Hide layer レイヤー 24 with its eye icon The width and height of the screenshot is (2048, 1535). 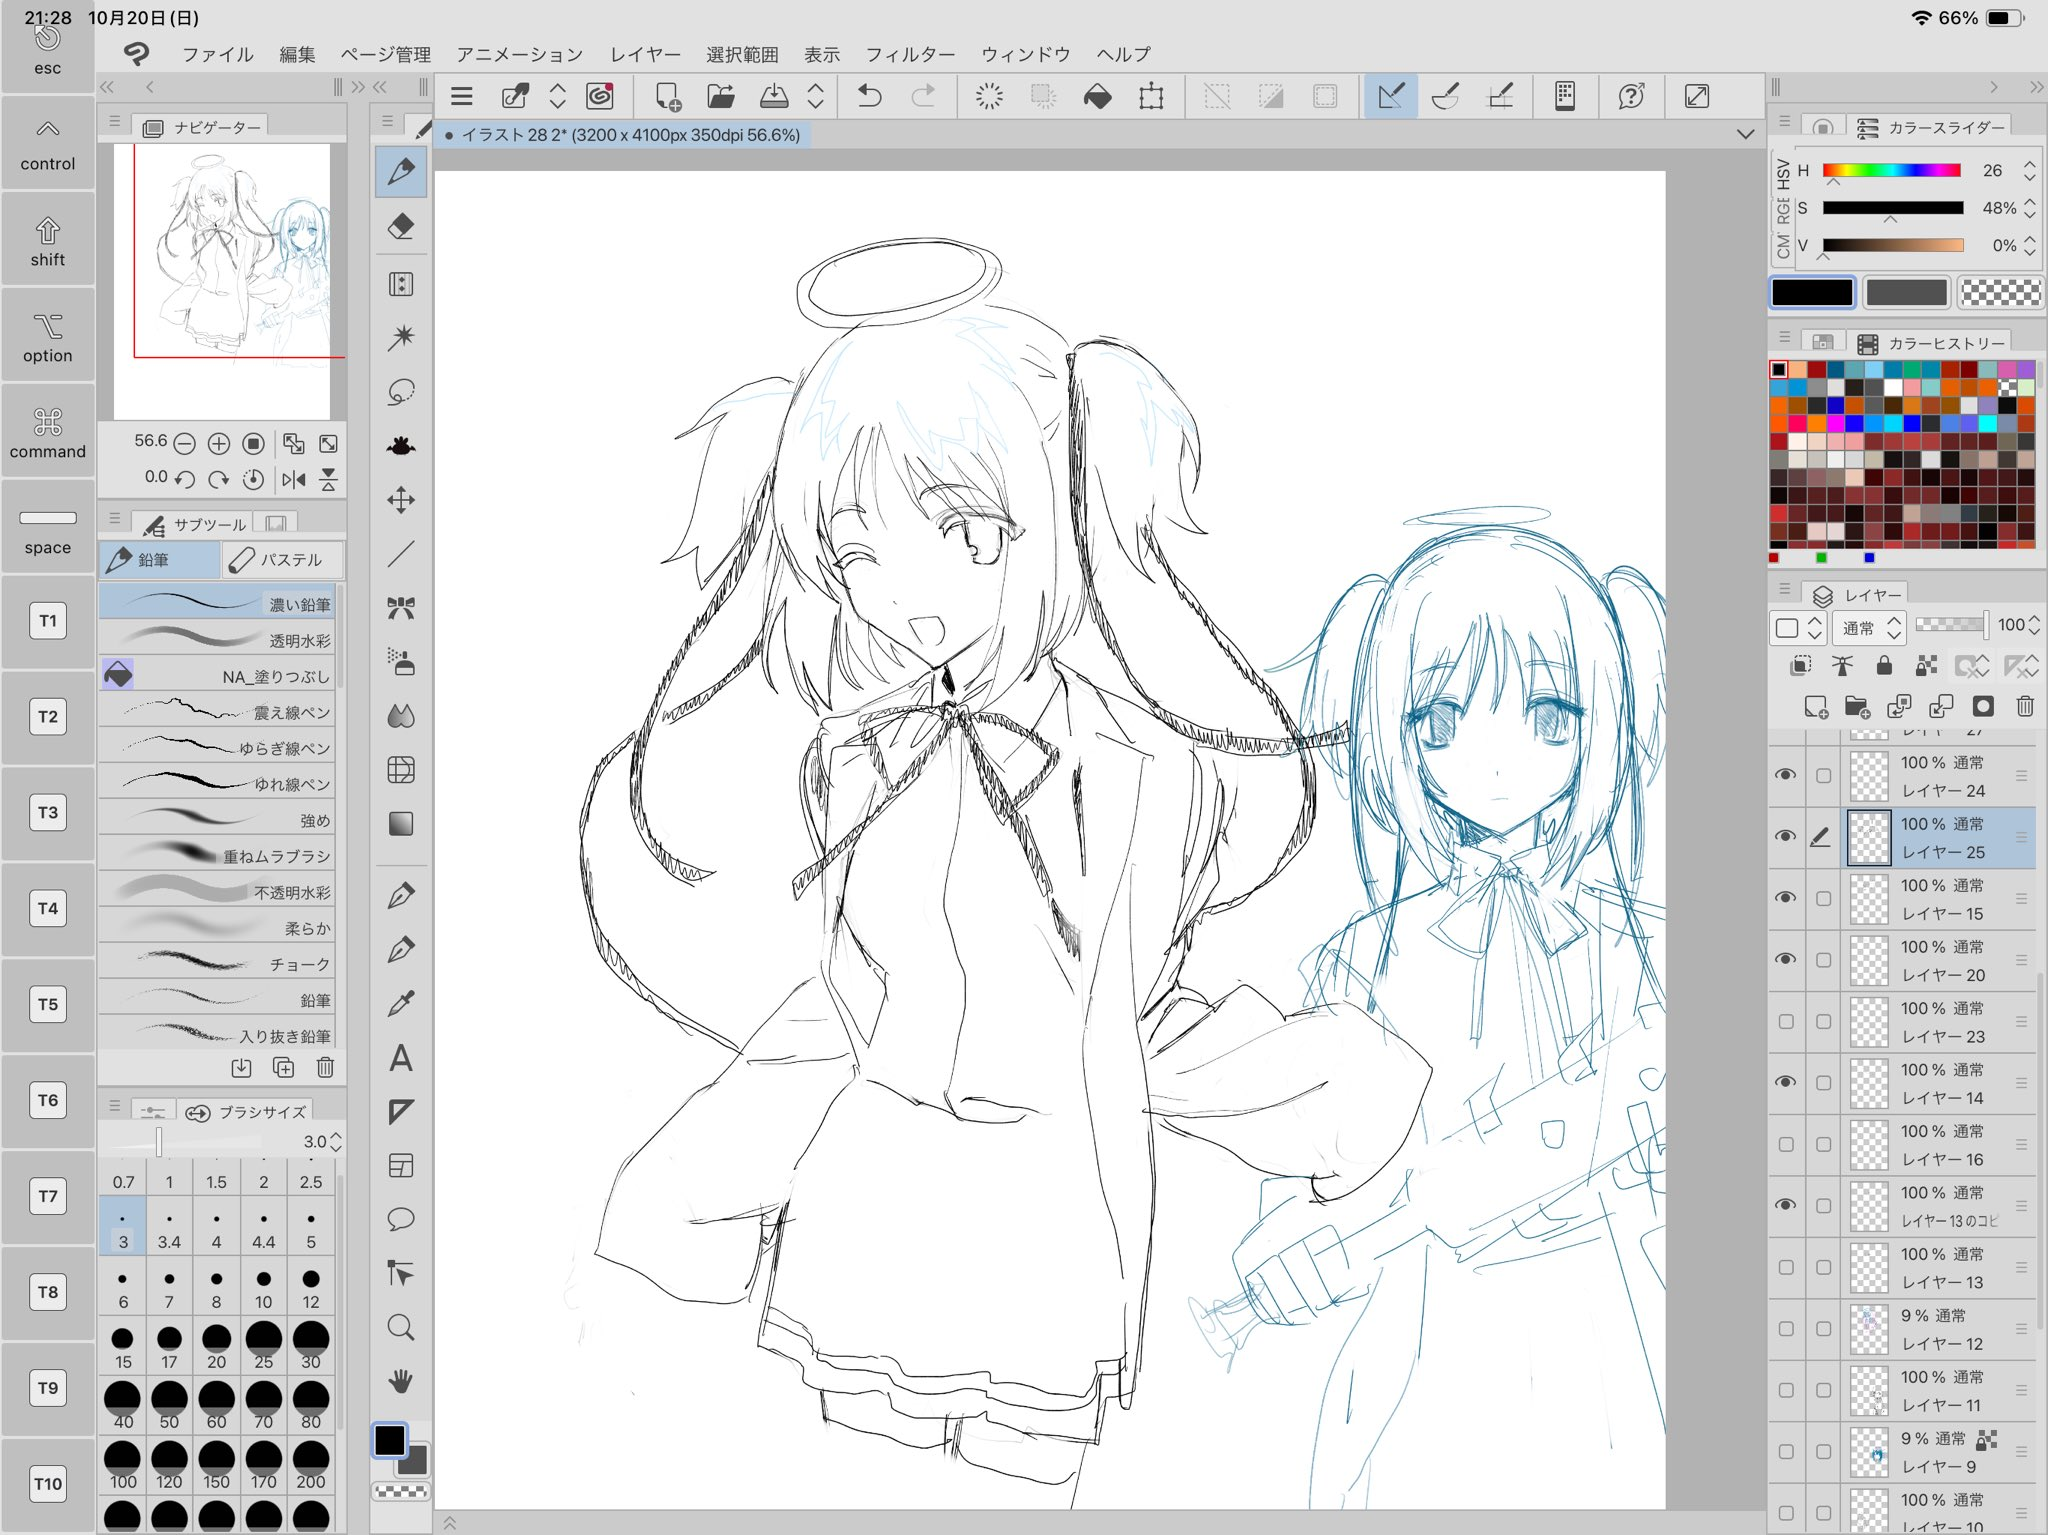pos(1786,775)
